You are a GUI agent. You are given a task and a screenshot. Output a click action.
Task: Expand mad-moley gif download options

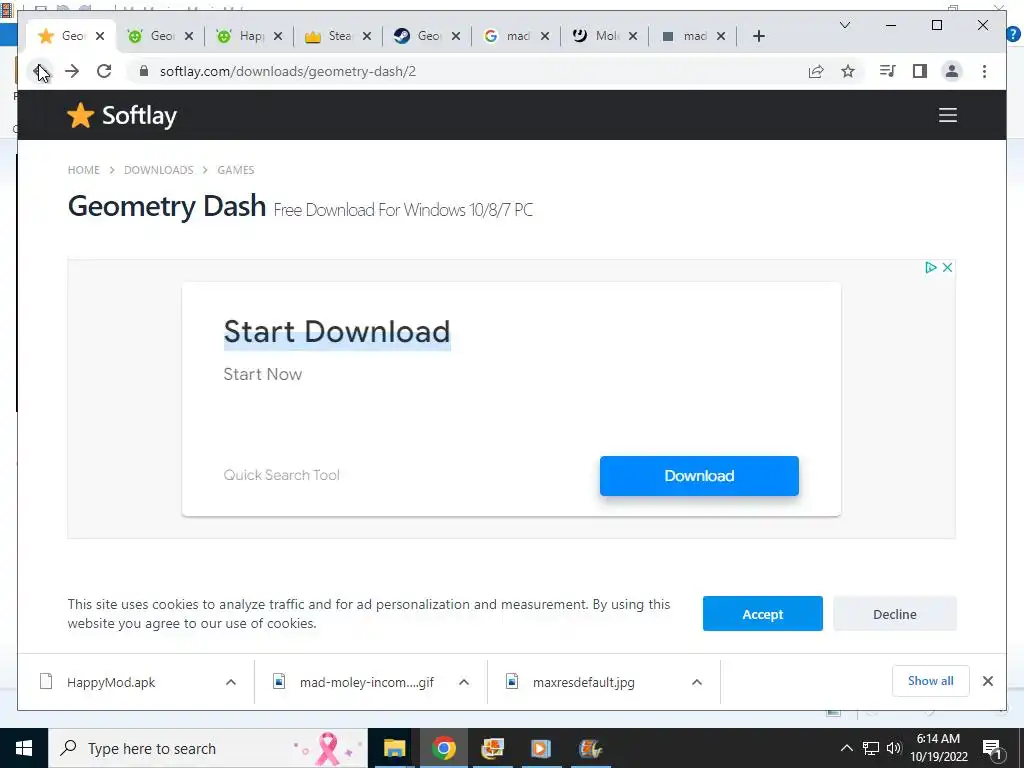464,682
